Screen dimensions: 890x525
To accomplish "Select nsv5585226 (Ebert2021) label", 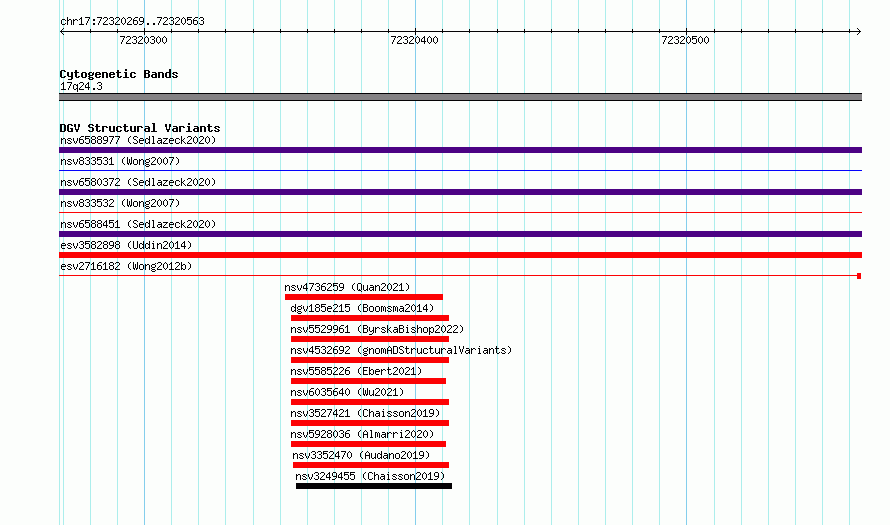I will tap(356, 371).
